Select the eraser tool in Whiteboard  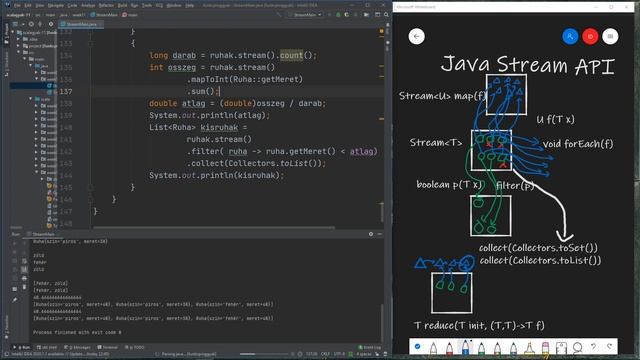(x=545, y=348)
